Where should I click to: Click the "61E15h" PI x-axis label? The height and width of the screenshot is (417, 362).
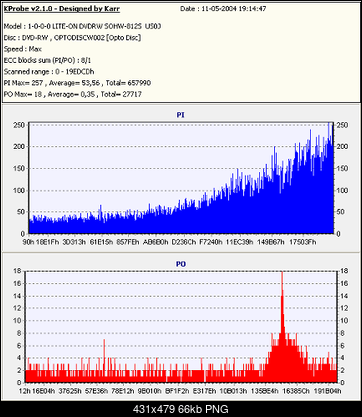(x=101, y=242)
